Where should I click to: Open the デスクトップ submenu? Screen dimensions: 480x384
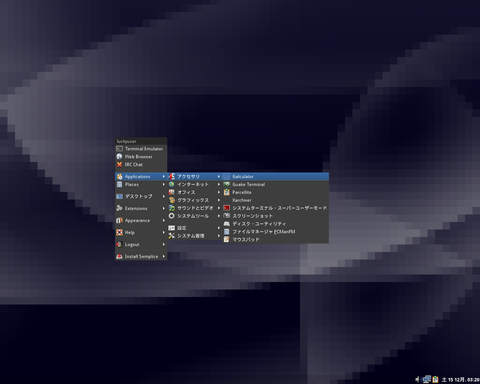[x=141, y=196]
